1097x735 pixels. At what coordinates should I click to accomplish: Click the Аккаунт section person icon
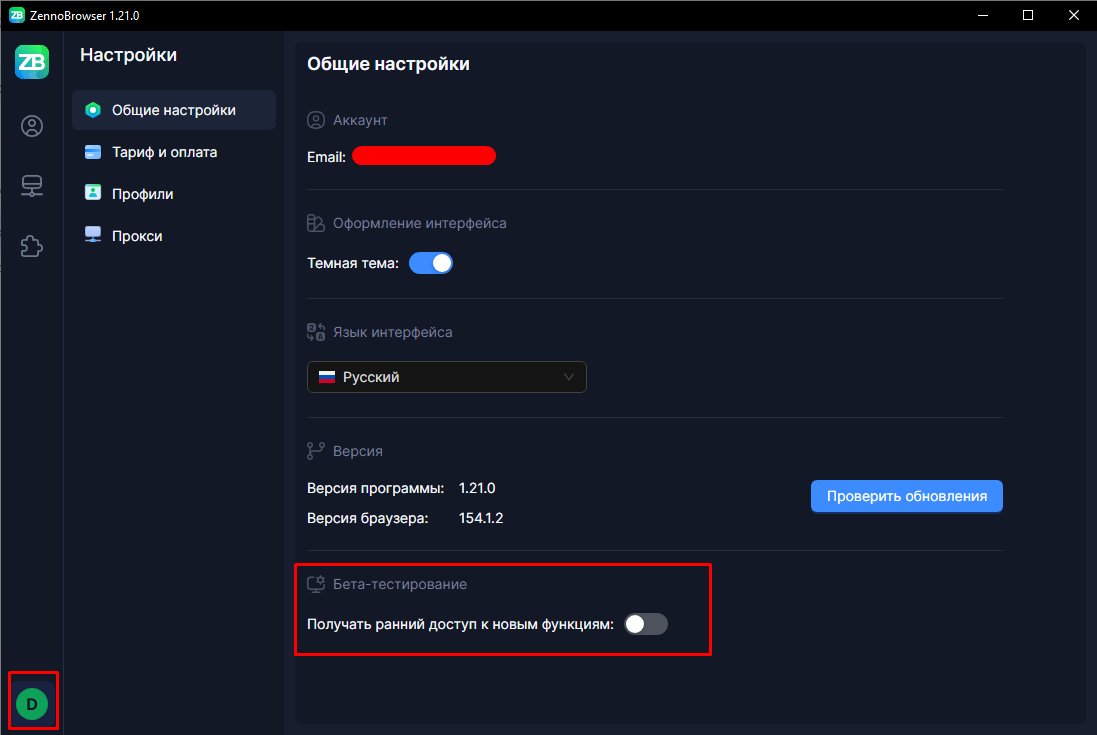point(316,120)
